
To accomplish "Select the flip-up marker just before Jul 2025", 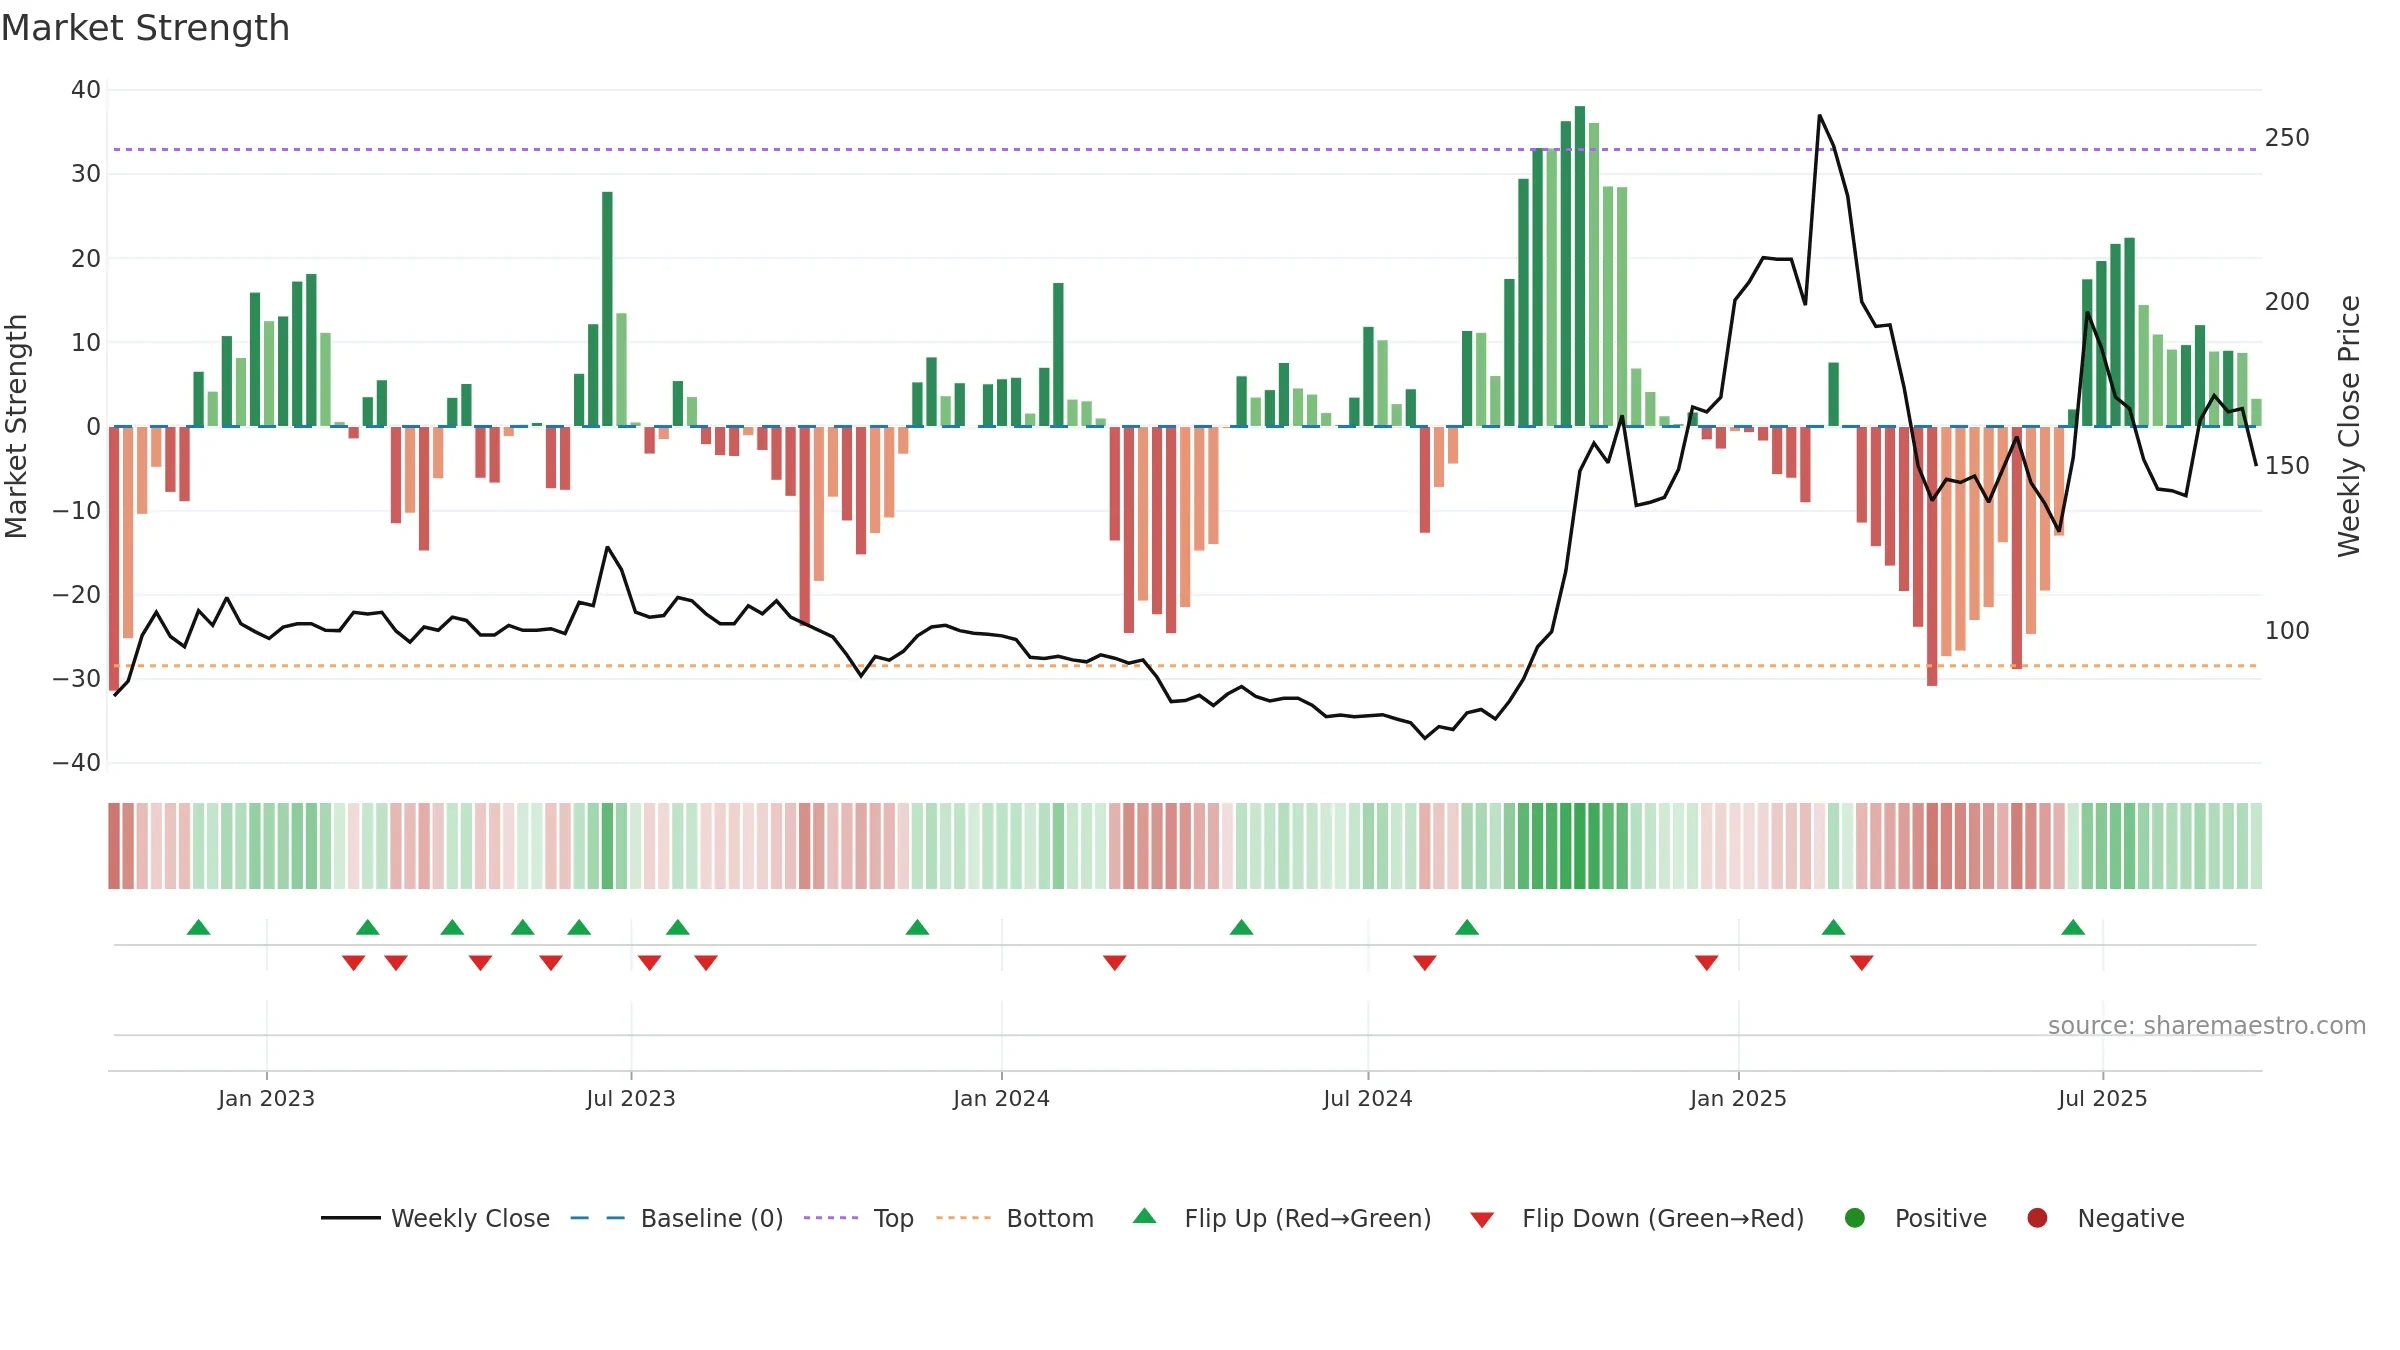I will click(2073, 927).
